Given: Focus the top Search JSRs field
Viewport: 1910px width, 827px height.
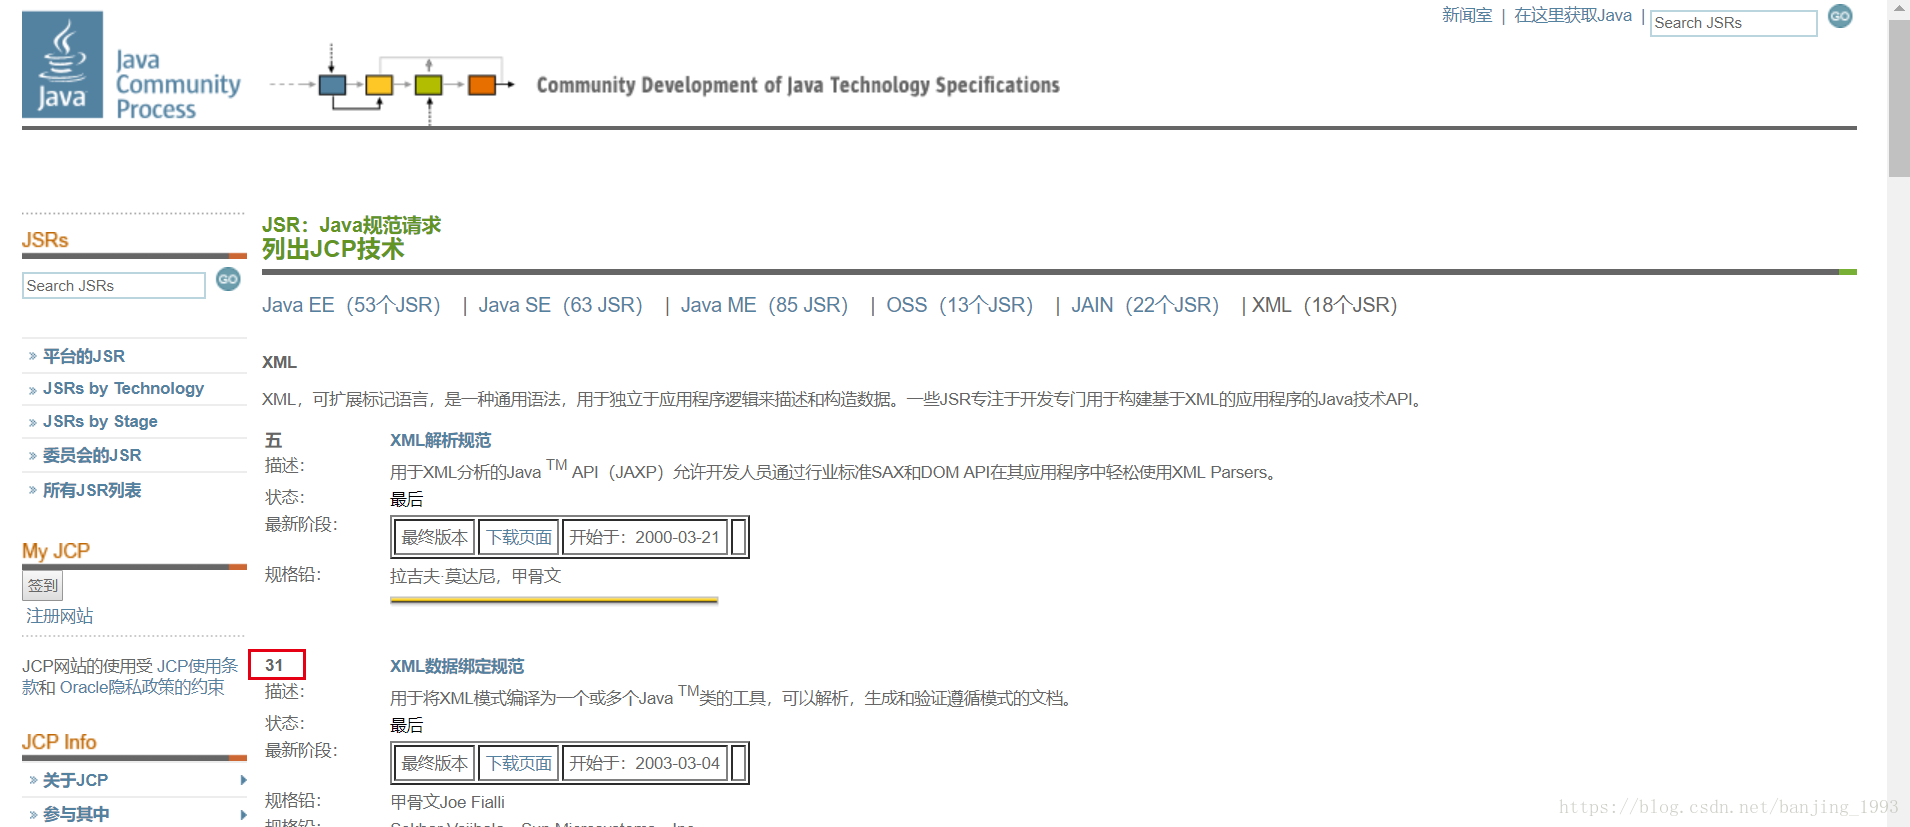Looking at the screenshot, I should click(x=1733, y=23).
